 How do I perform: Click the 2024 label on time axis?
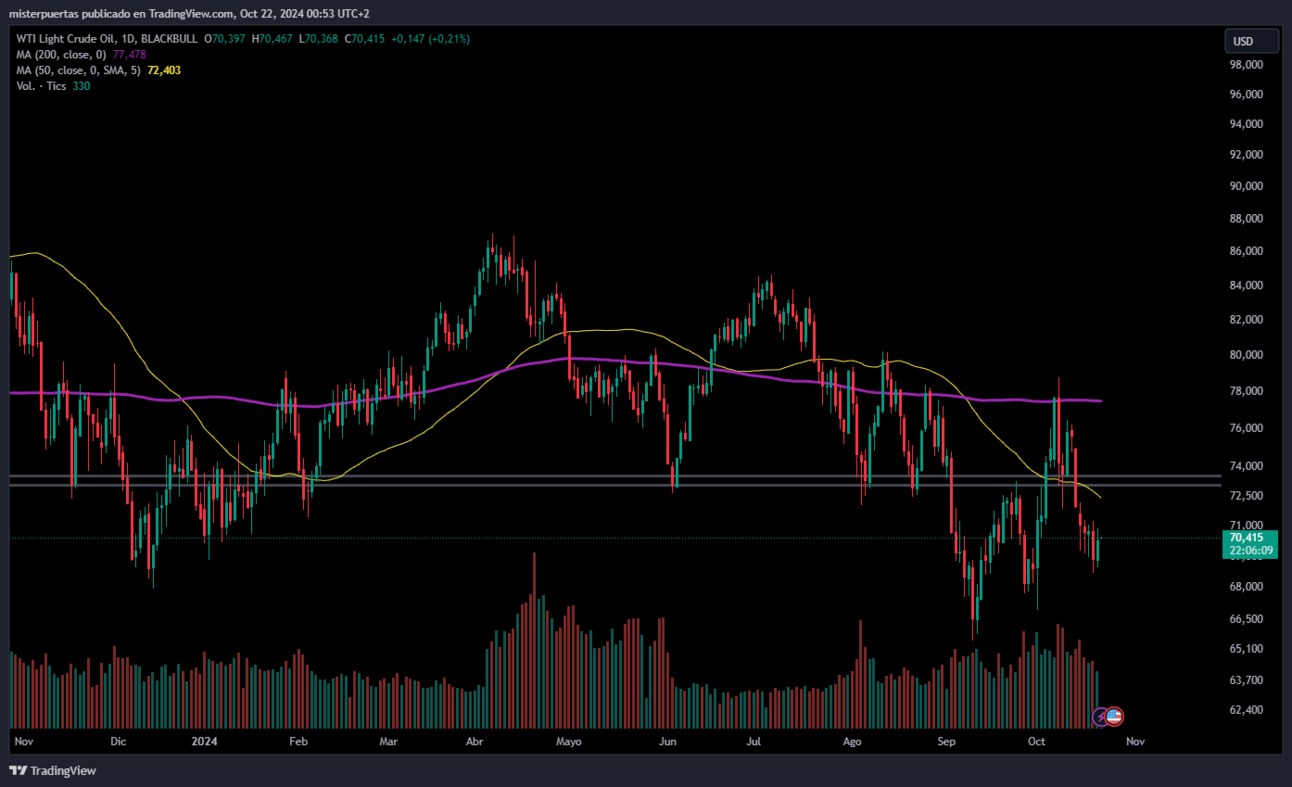pyautogui.click(x=204, y=742)
